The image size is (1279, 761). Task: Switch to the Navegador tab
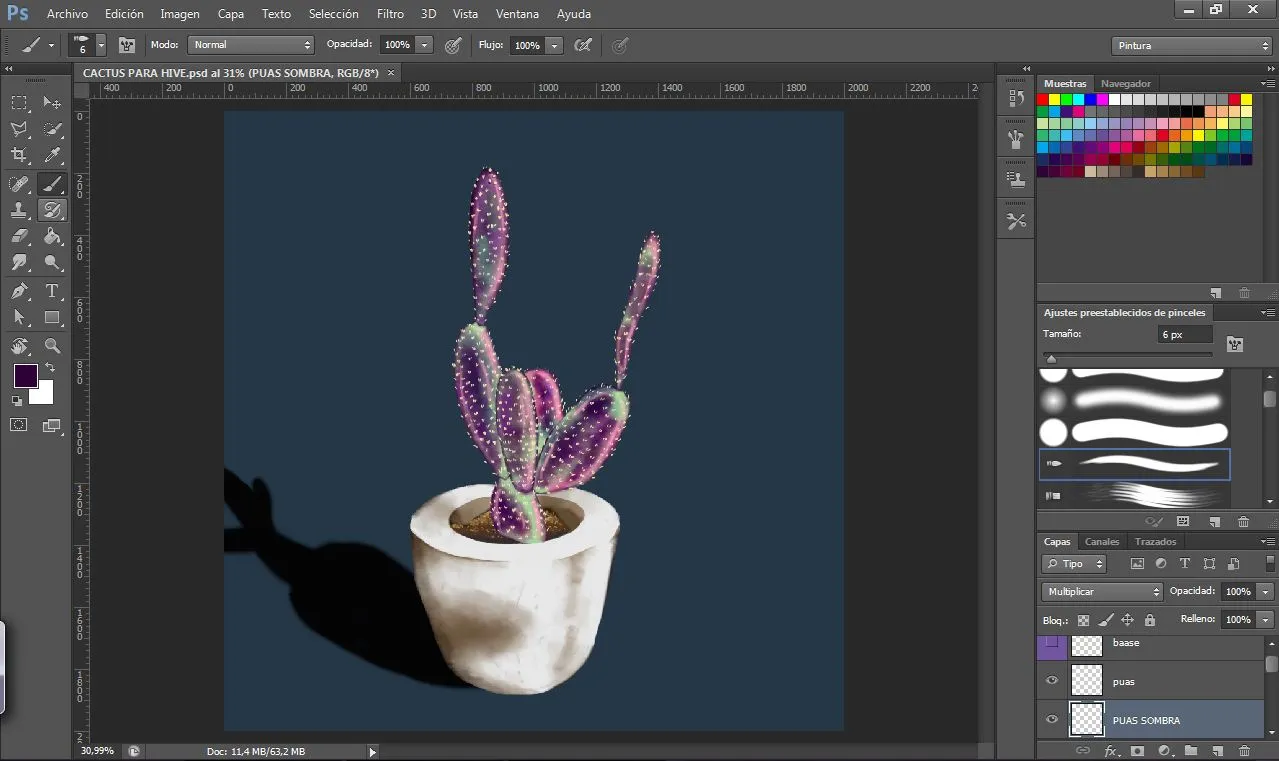tap(1126, 84)
